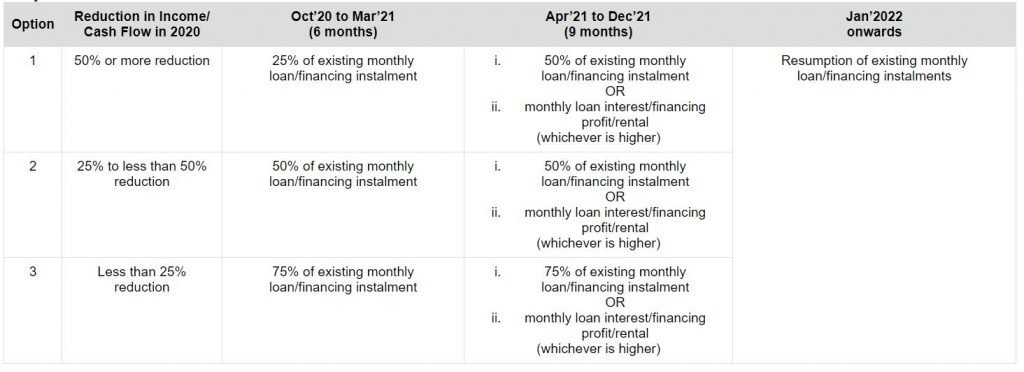Screen dimensions: 1024x372
Task: Click the Apr'21 to Dec'21 column header
Action: tap(598, 24)
